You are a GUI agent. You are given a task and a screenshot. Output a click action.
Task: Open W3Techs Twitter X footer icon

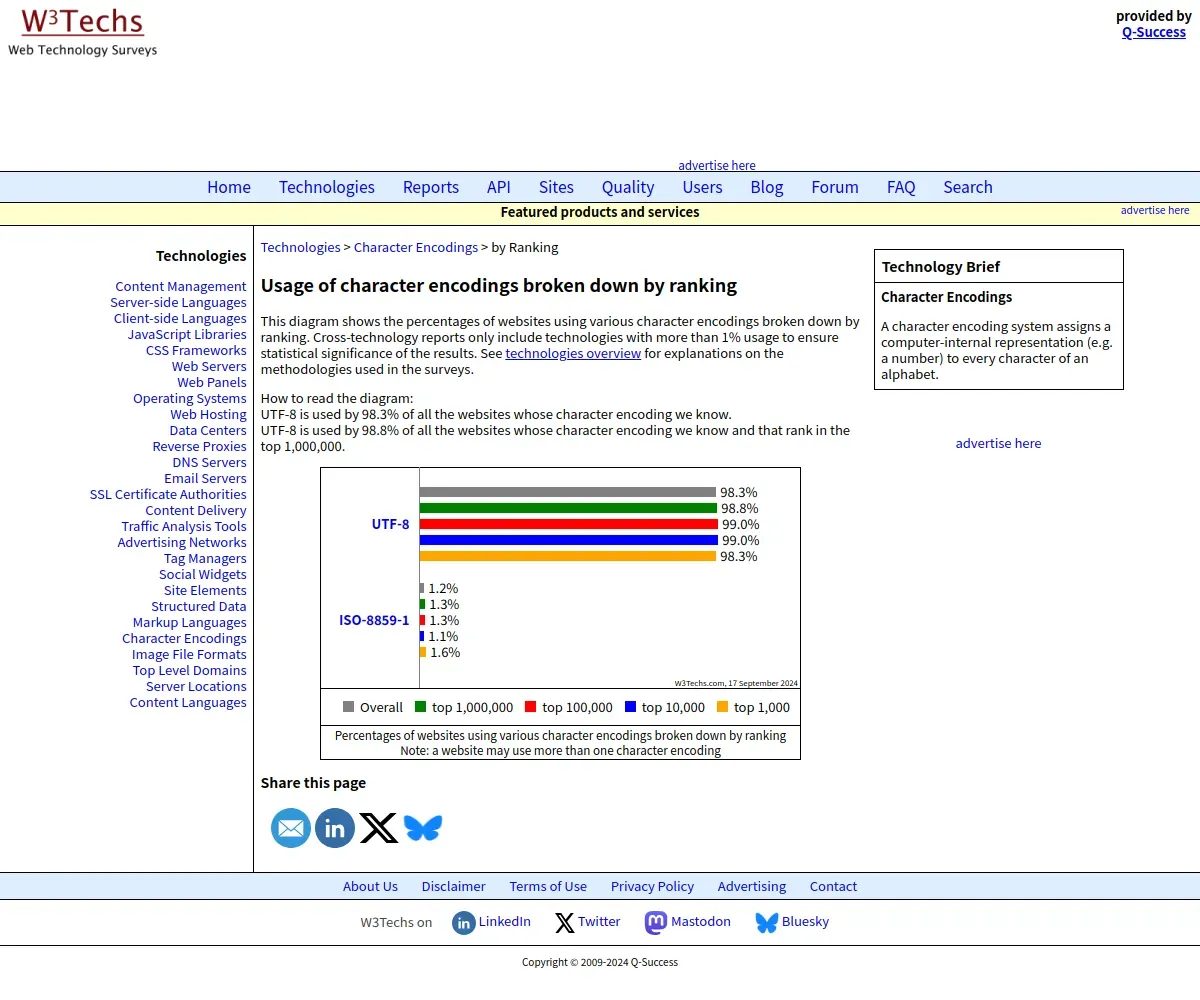[x=565, y=922]
